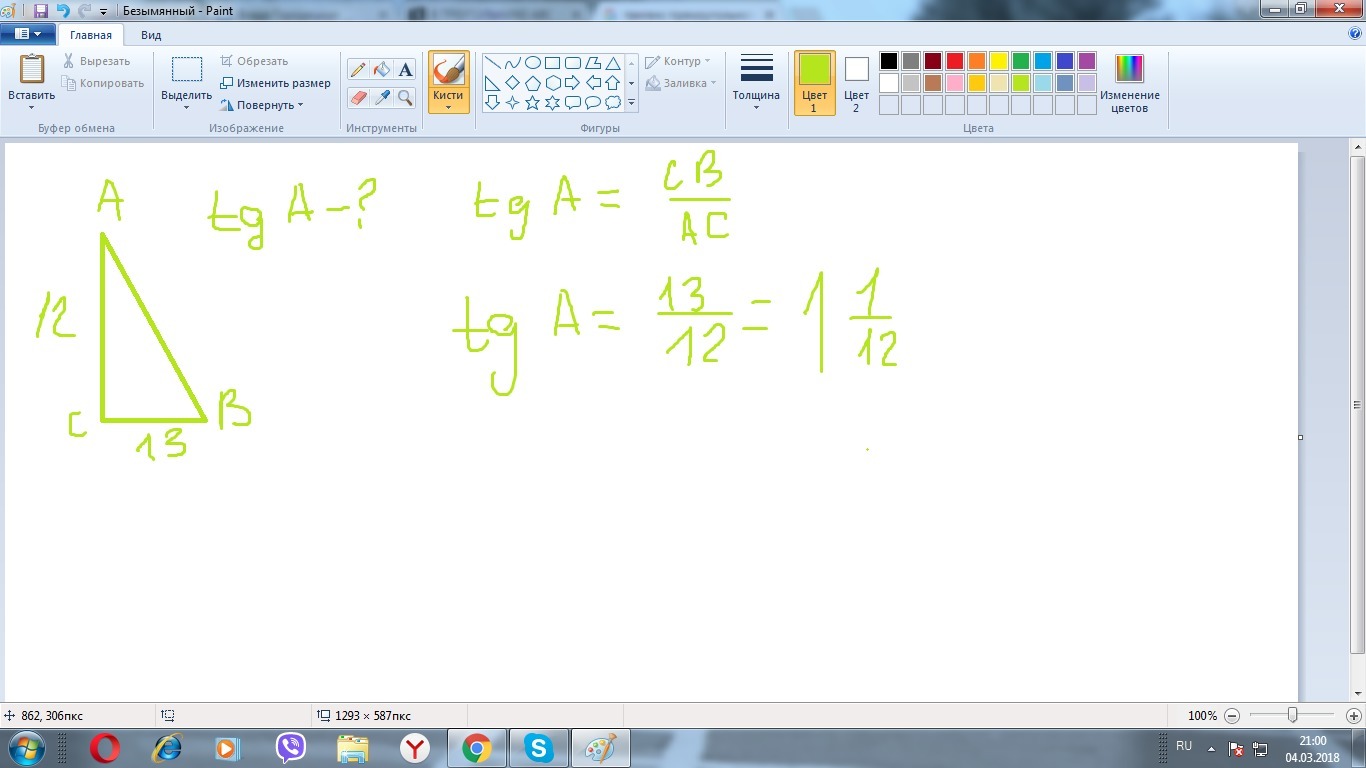Click the Undo arrow in title bar
The width and height of the screenshot is (1366, 768).
(63, 11)
